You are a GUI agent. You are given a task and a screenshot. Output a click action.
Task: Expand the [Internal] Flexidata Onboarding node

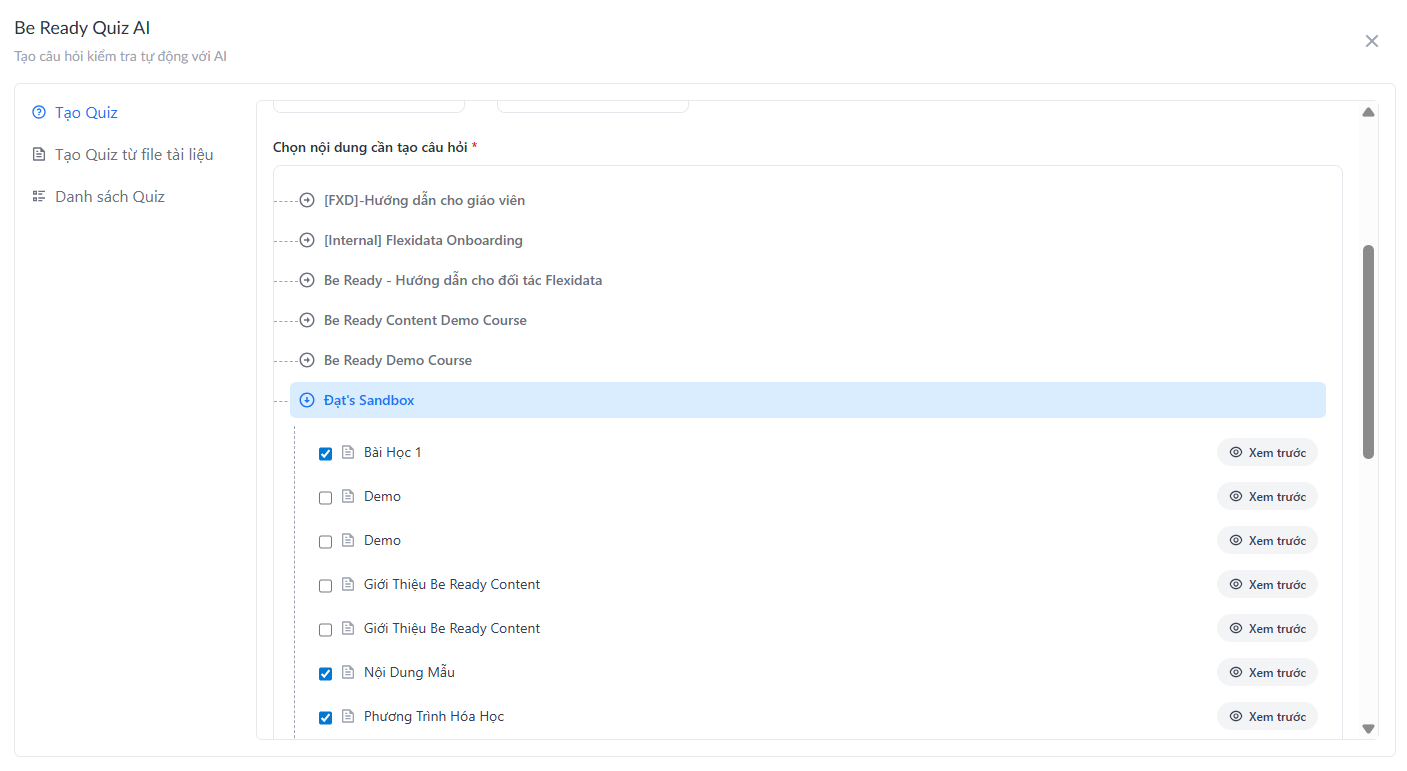pos(307,240)
